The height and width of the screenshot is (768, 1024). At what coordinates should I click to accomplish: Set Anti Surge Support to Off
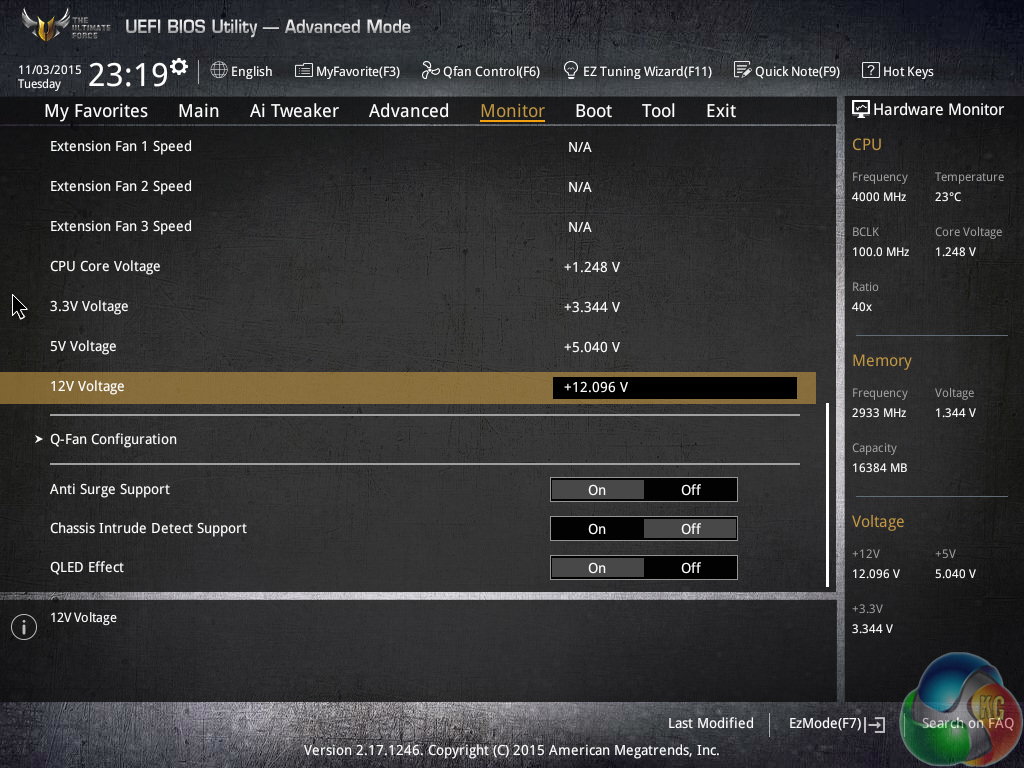pos(690,490)
